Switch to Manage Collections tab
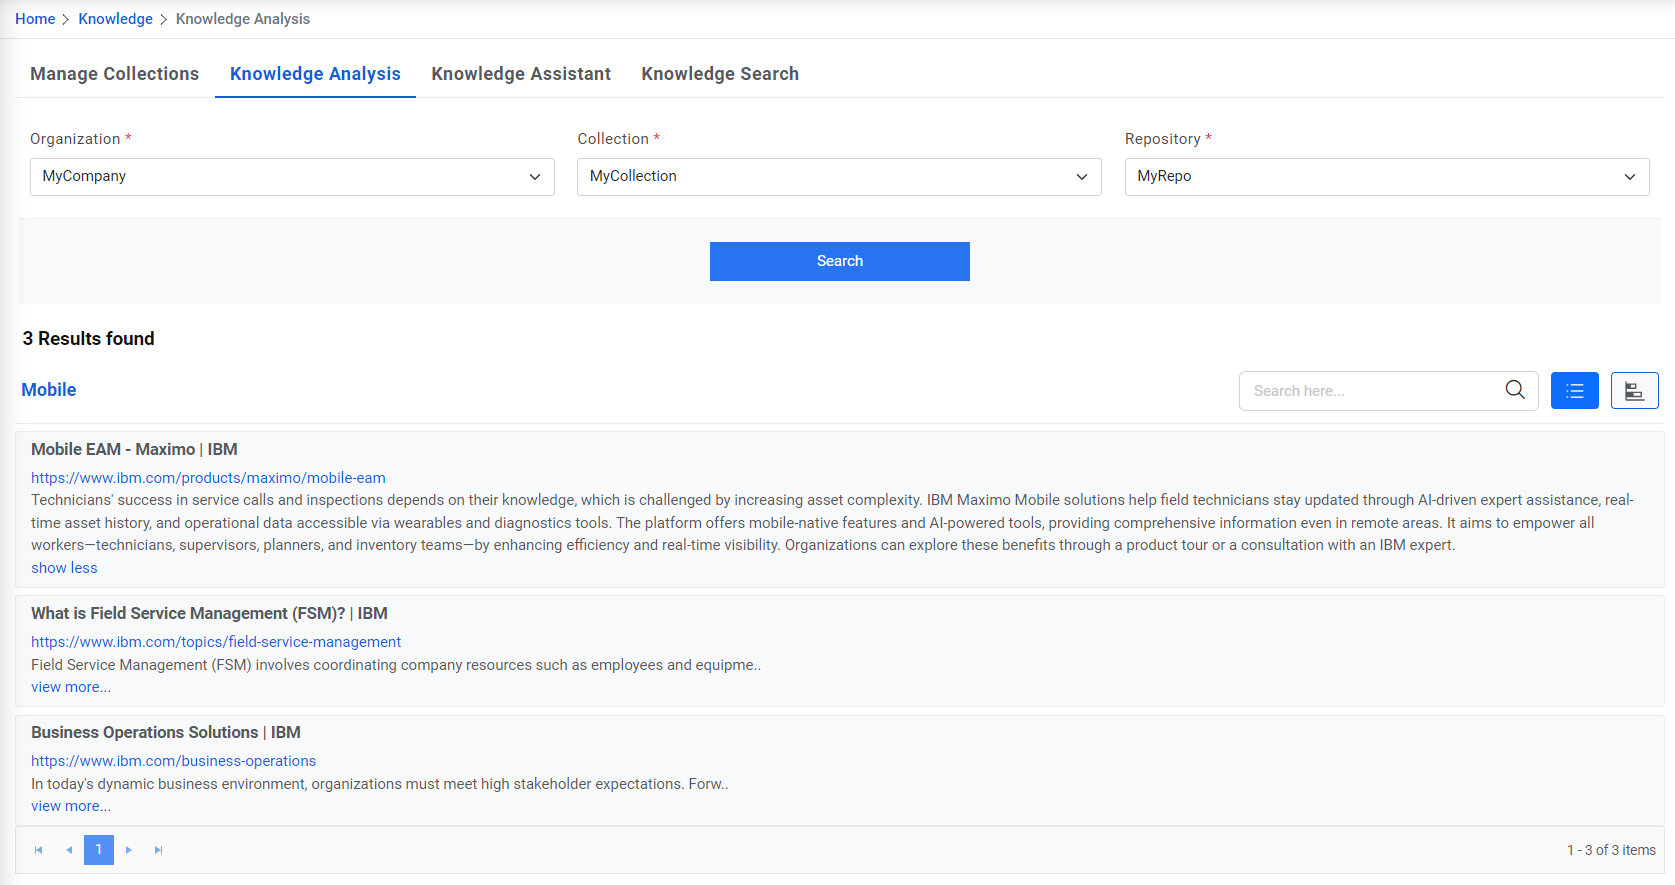This screenshot has height=885, width=1675. pos(115,74)
